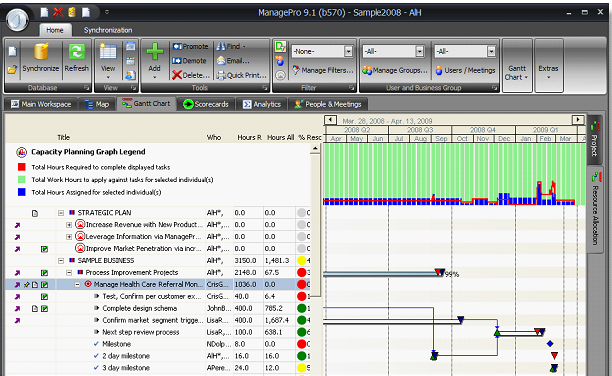
Task: Collapse the STRATEGIC PLAN tree node
Action: pos(61,213)
